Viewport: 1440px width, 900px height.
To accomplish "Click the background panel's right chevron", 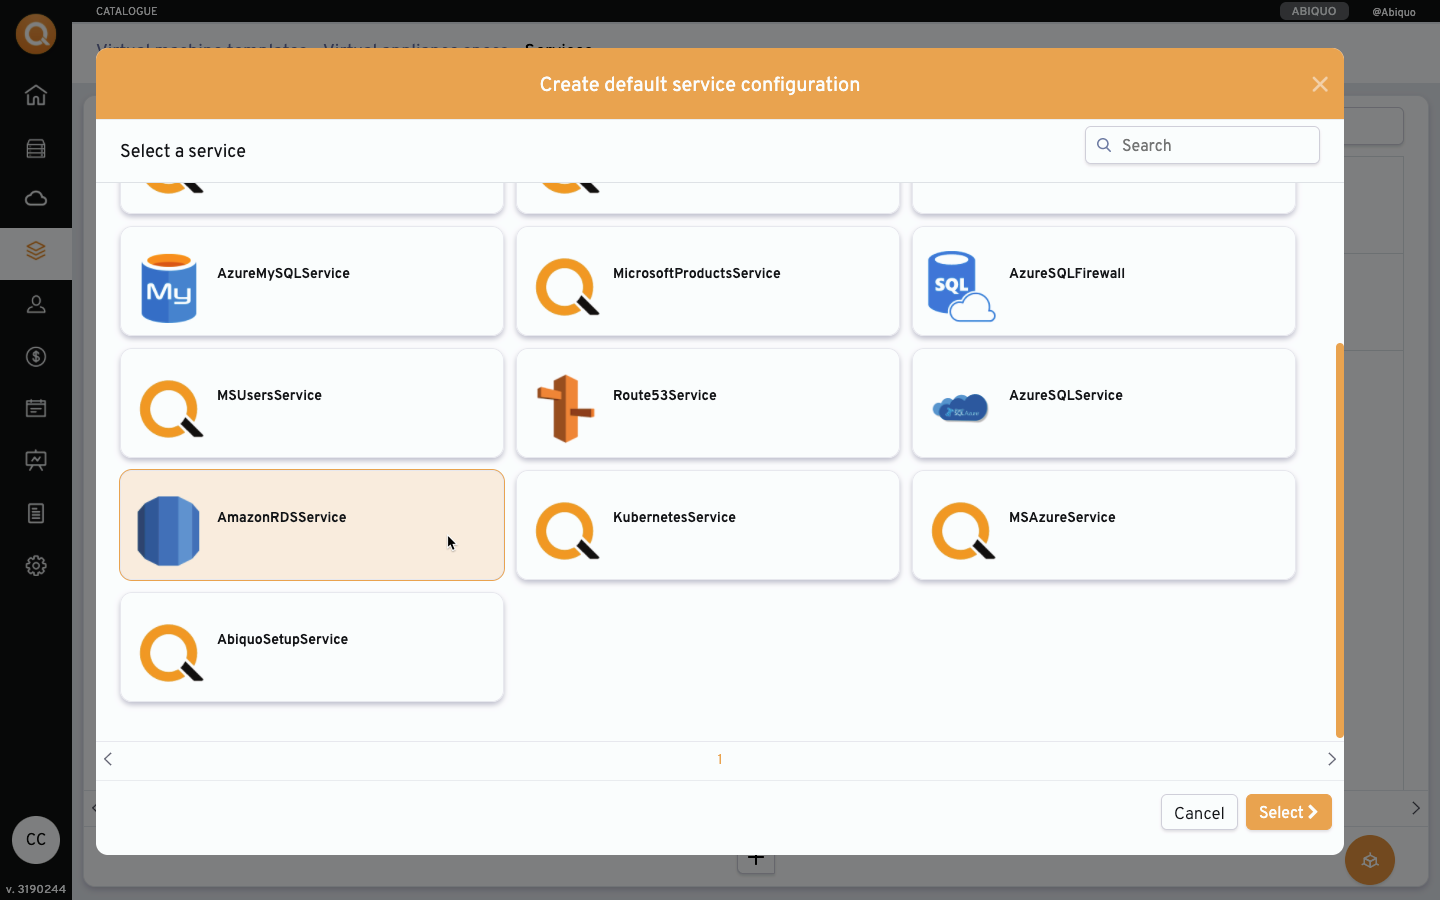I will [x=1416, y=808].
